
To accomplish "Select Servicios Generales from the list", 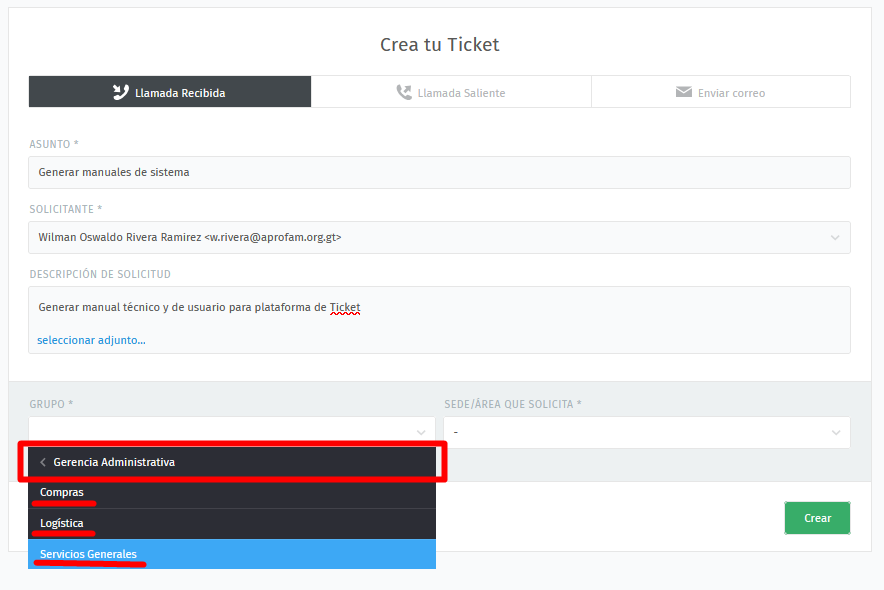I will coord(232,554).
